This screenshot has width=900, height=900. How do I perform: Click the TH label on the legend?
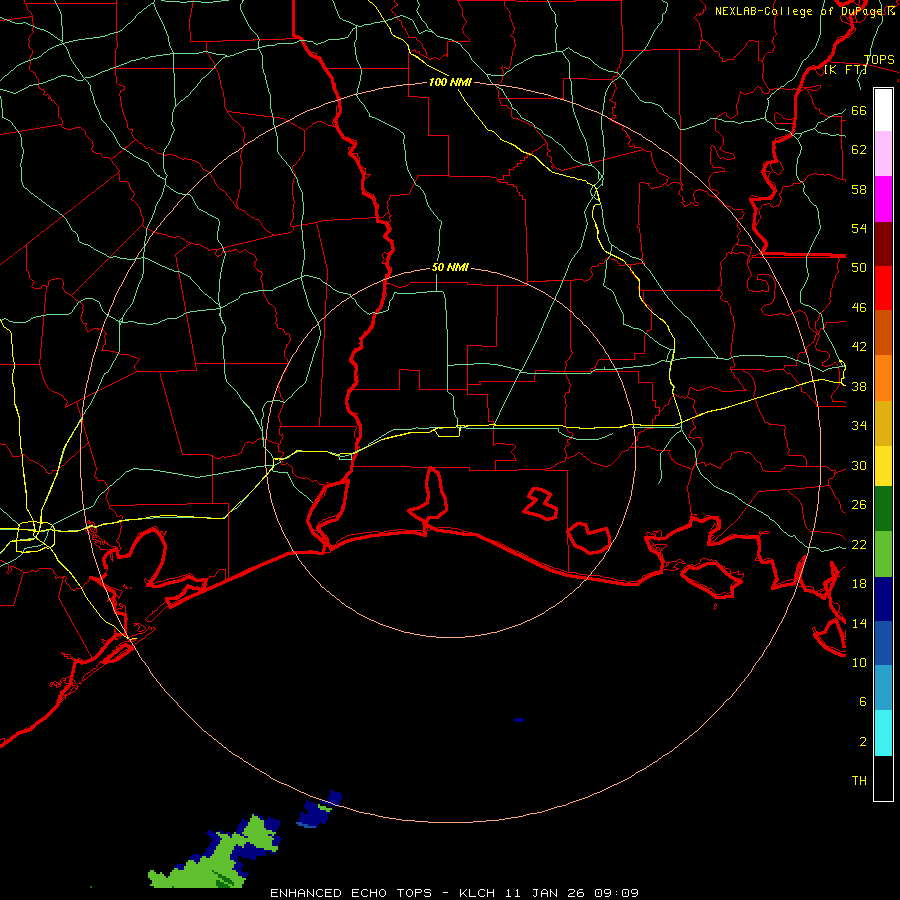tap(859, 781)
